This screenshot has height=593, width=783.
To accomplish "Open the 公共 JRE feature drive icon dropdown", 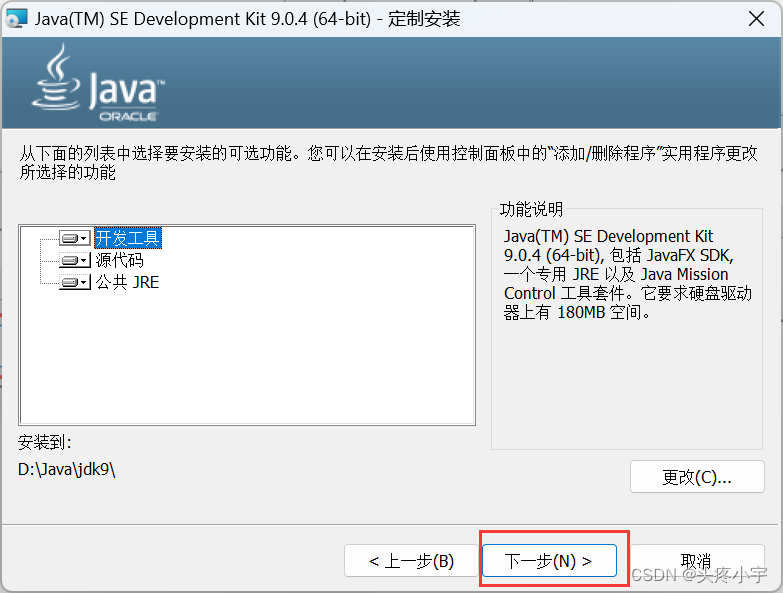I will pos(75,282).
